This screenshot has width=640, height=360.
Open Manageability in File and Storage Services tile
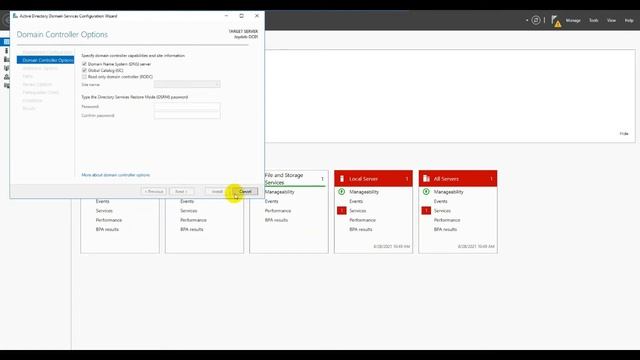point(279,192)
